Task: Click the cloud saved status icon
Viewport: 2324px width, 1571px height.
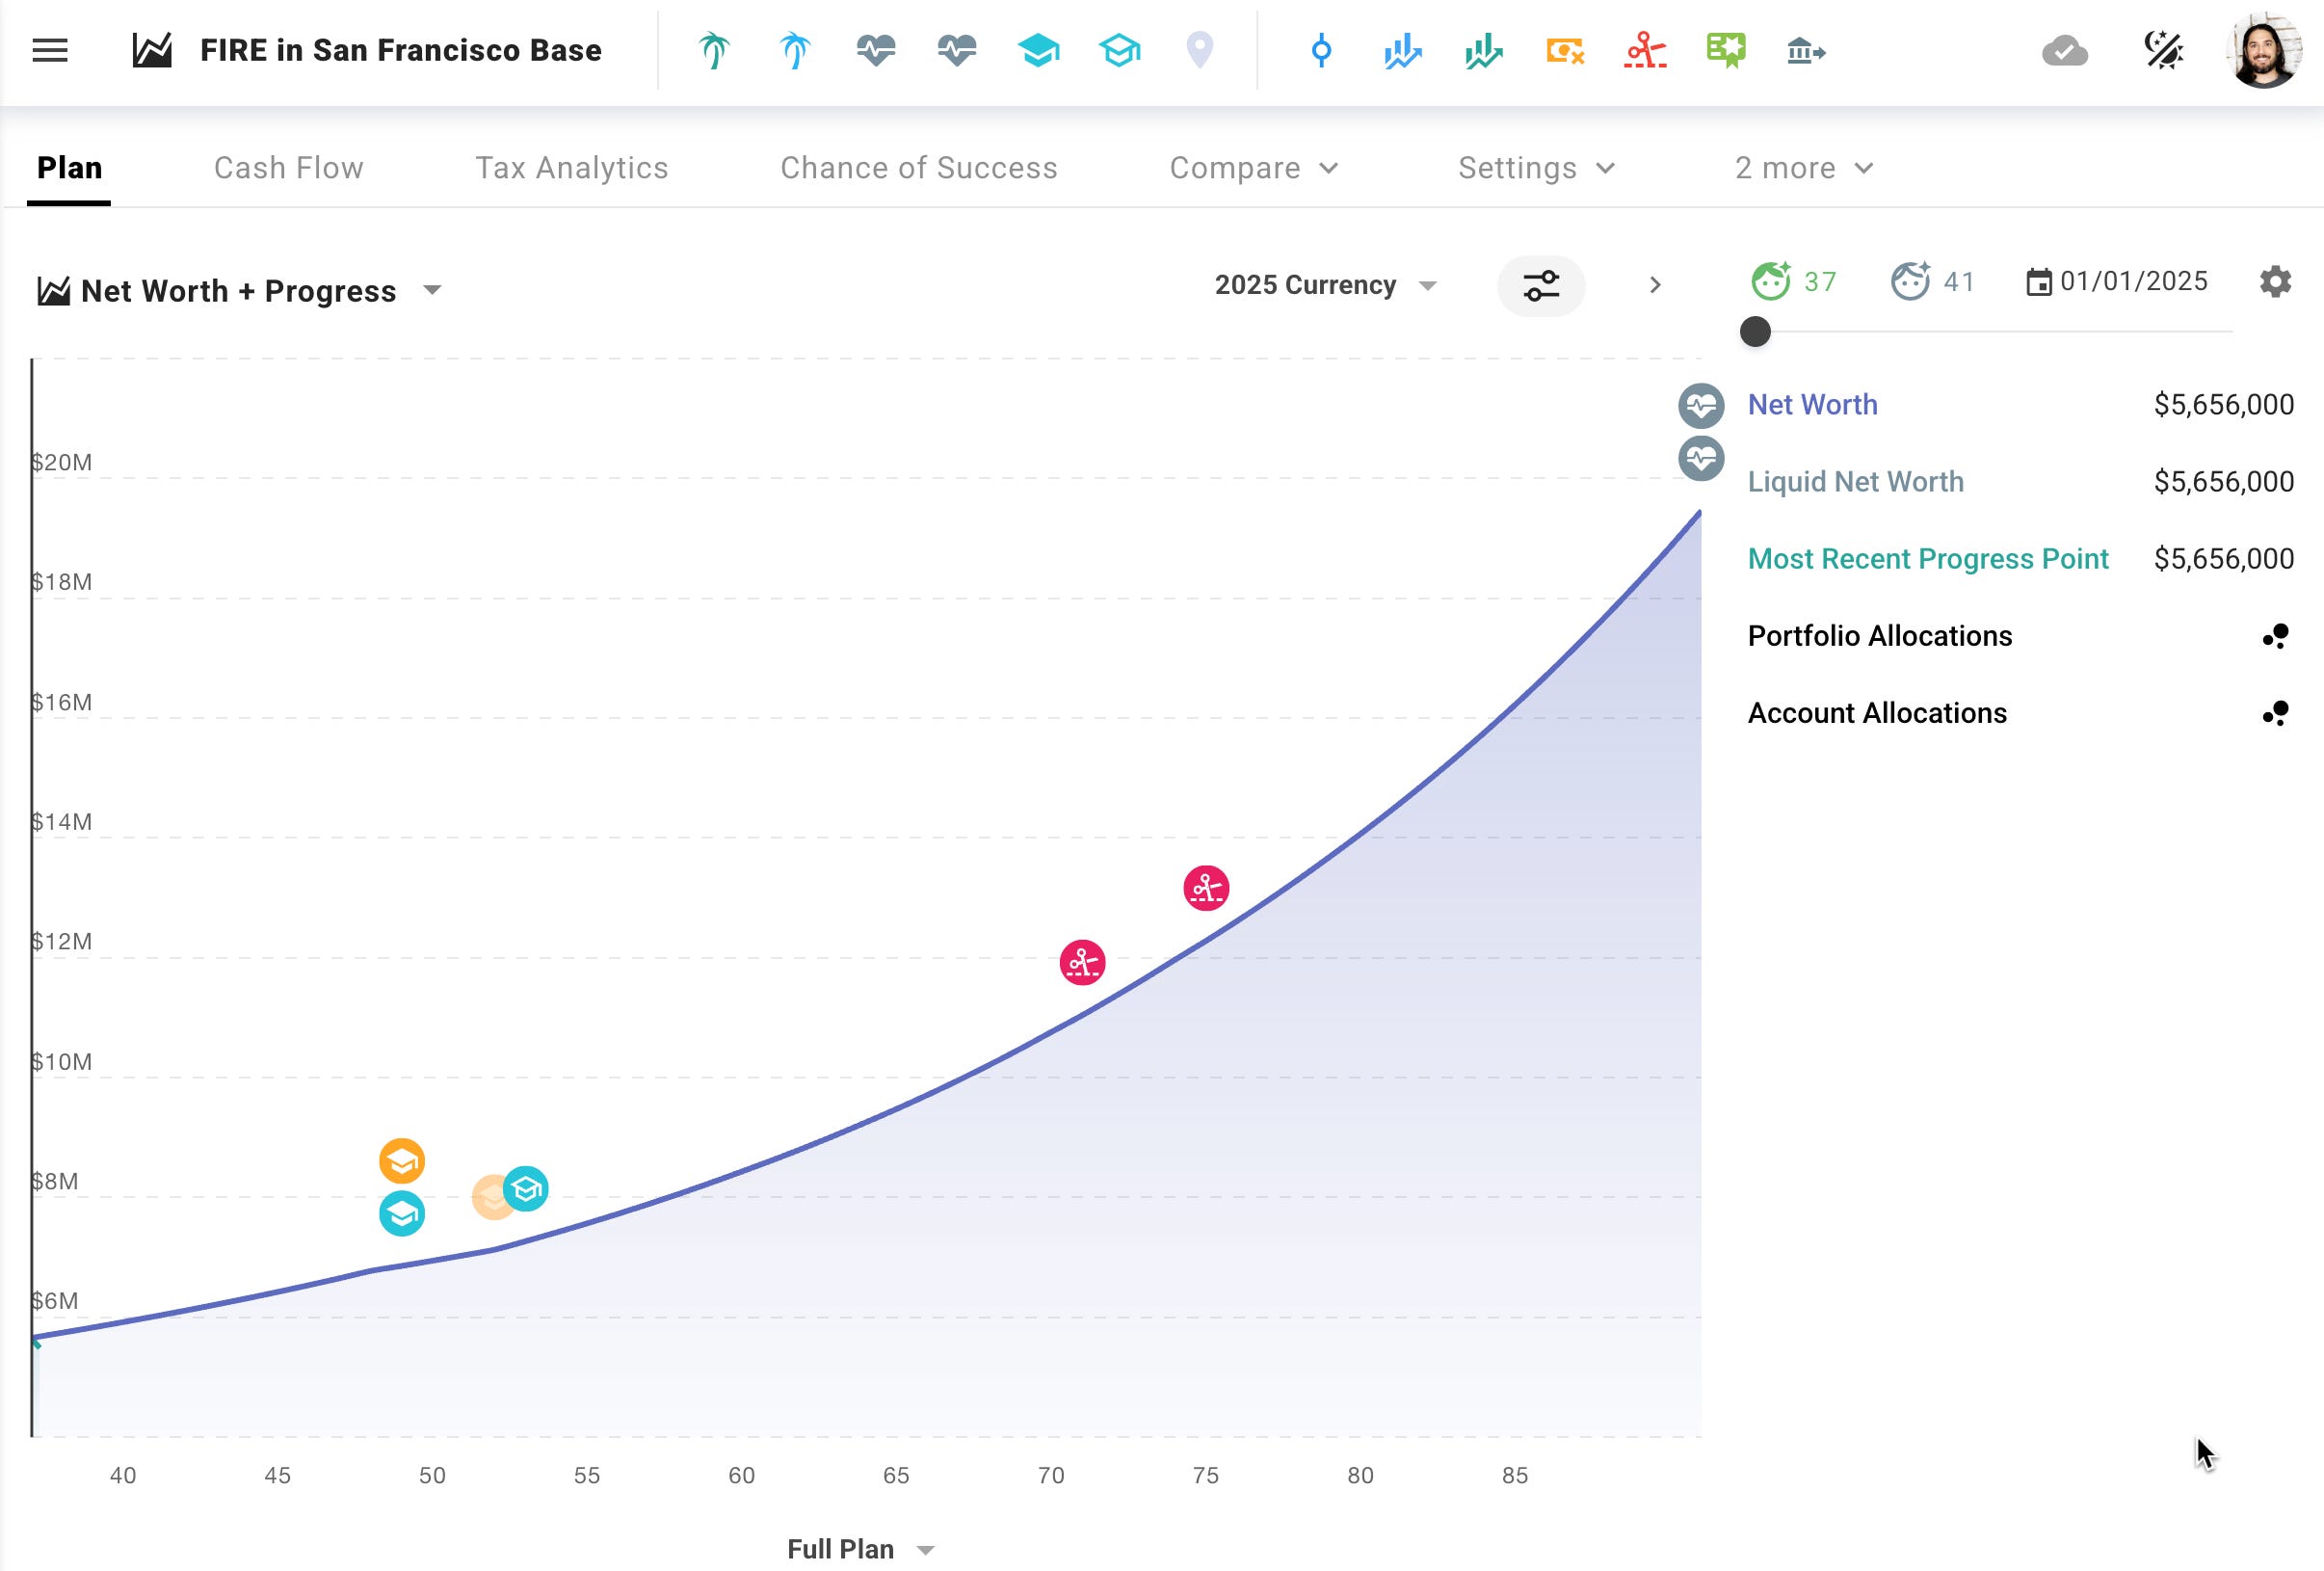Action: click(x=2065, y=50)
